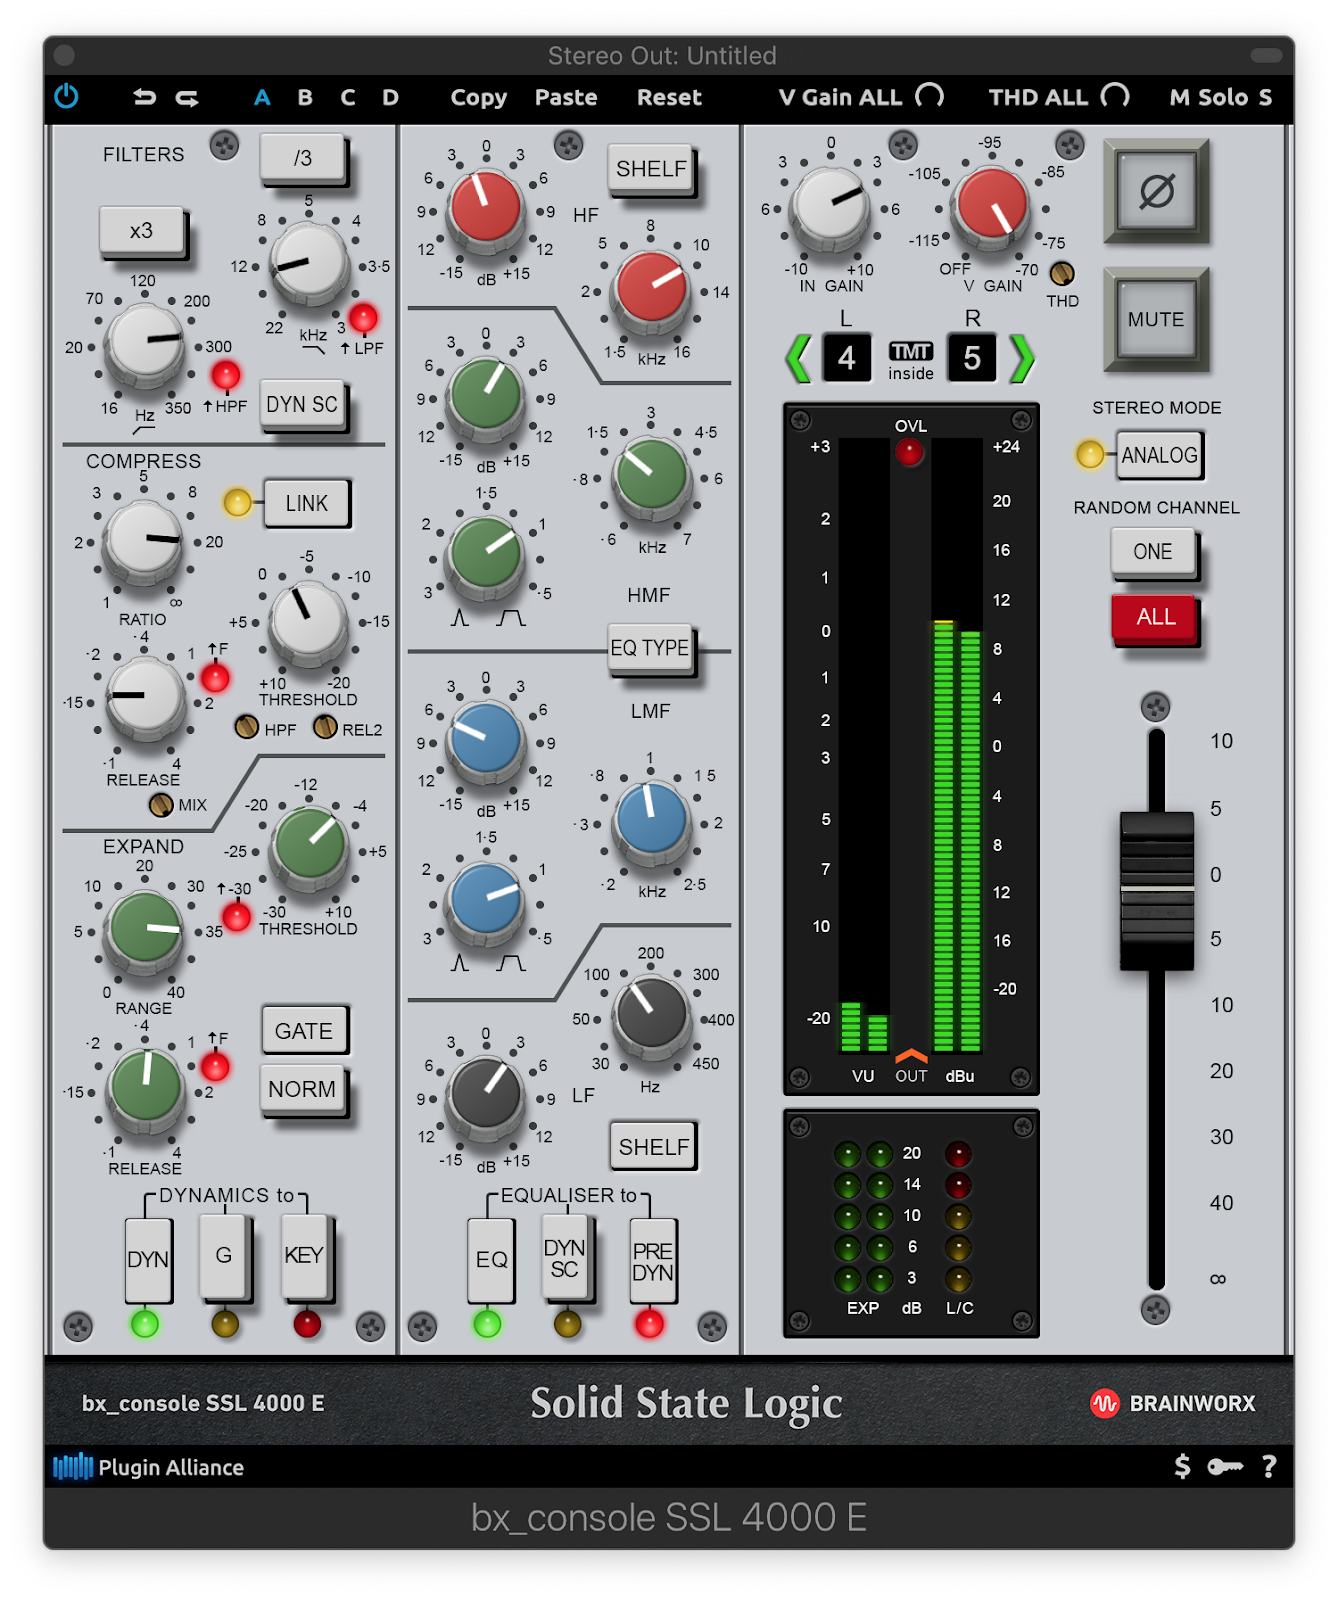The image size is (1338, 1600).
Task: Enable the filter /3 divider button
Action: [304, 158]
